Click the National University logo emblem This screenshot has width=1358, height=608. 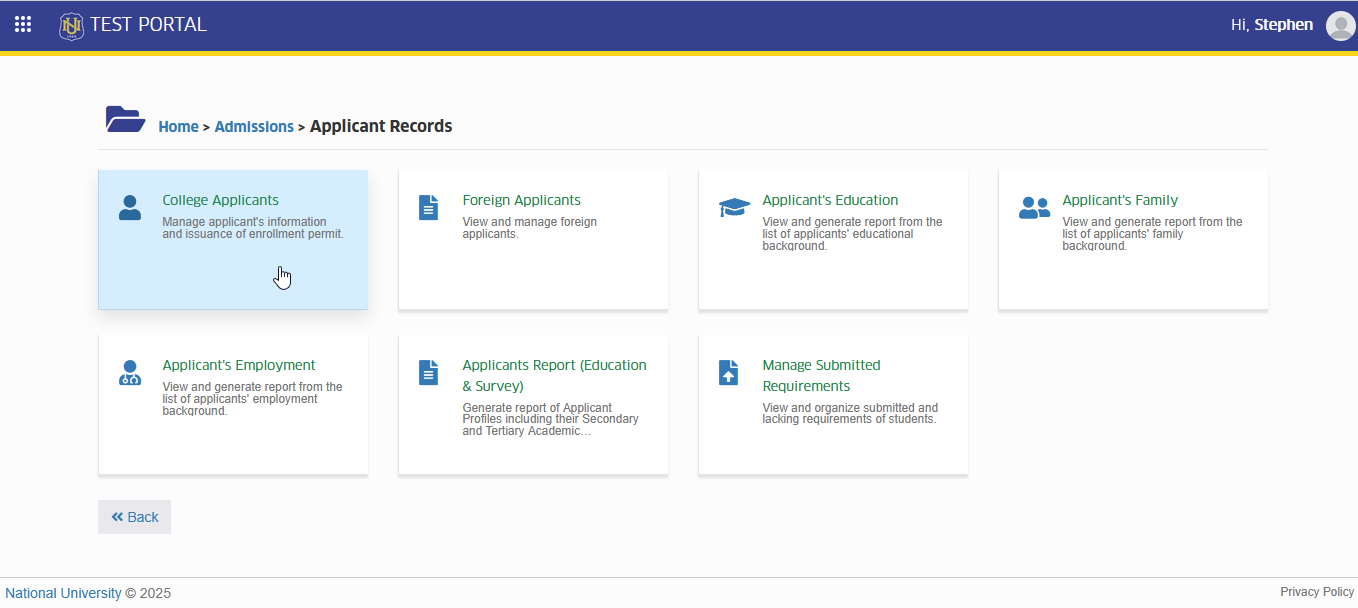(71, 26)
